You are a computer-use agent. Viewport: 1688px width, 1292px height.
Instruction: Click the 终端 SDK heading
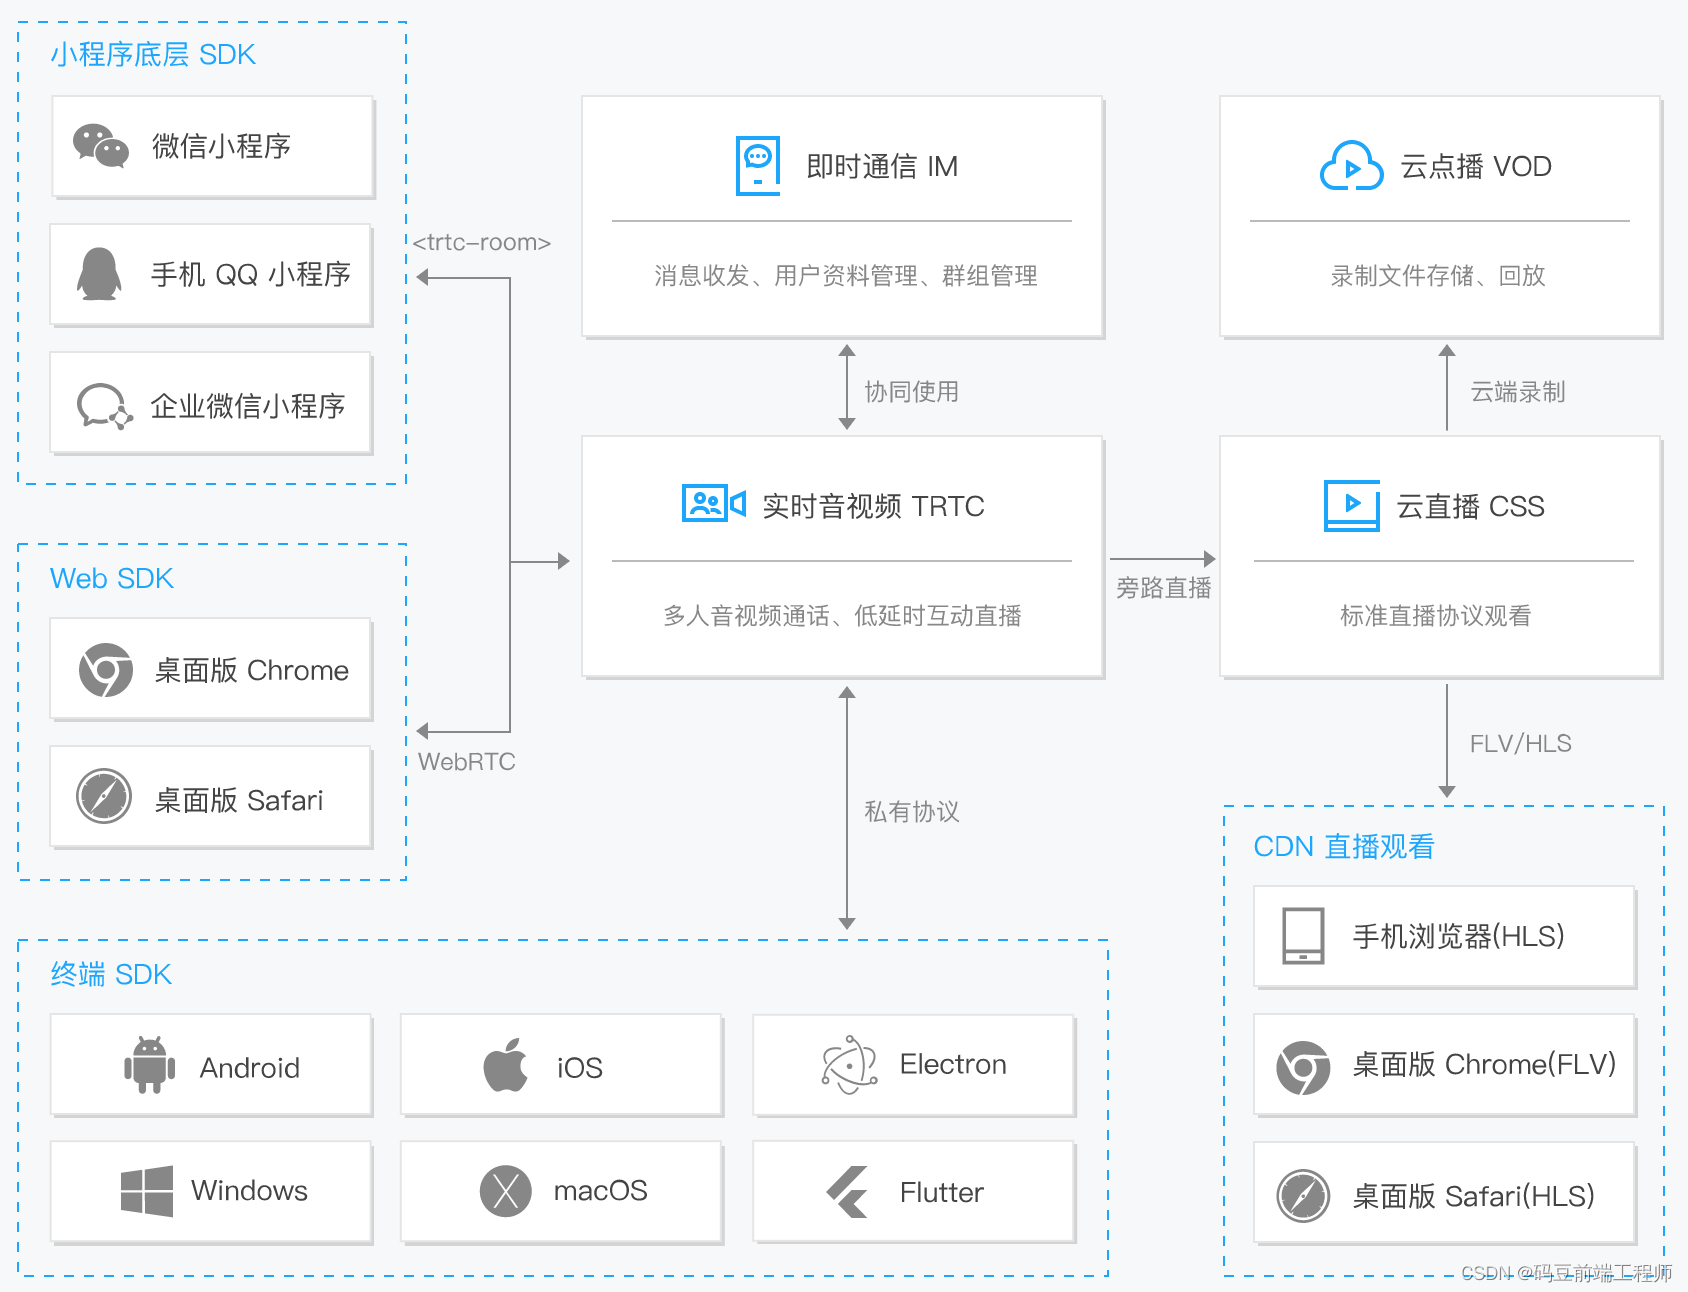coord(111,974)
